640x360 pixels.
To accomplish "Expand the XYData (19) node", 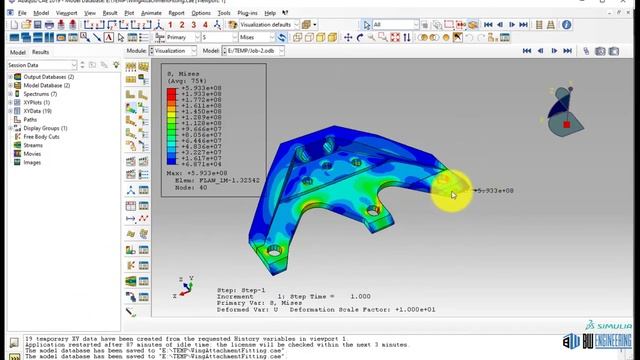I will pos(11,111).
